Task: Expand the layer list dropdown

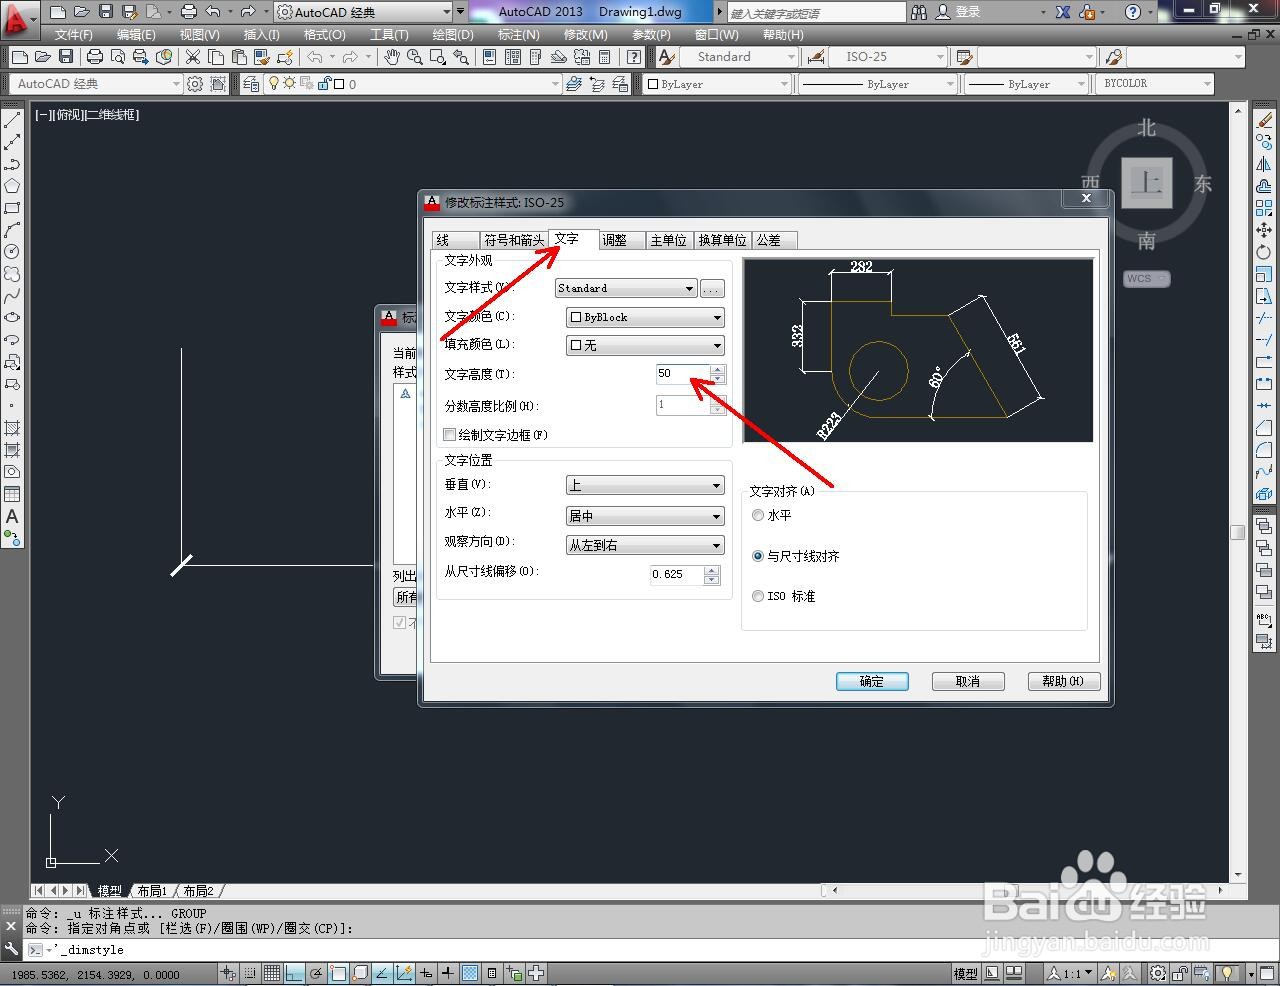Action: 555,84
